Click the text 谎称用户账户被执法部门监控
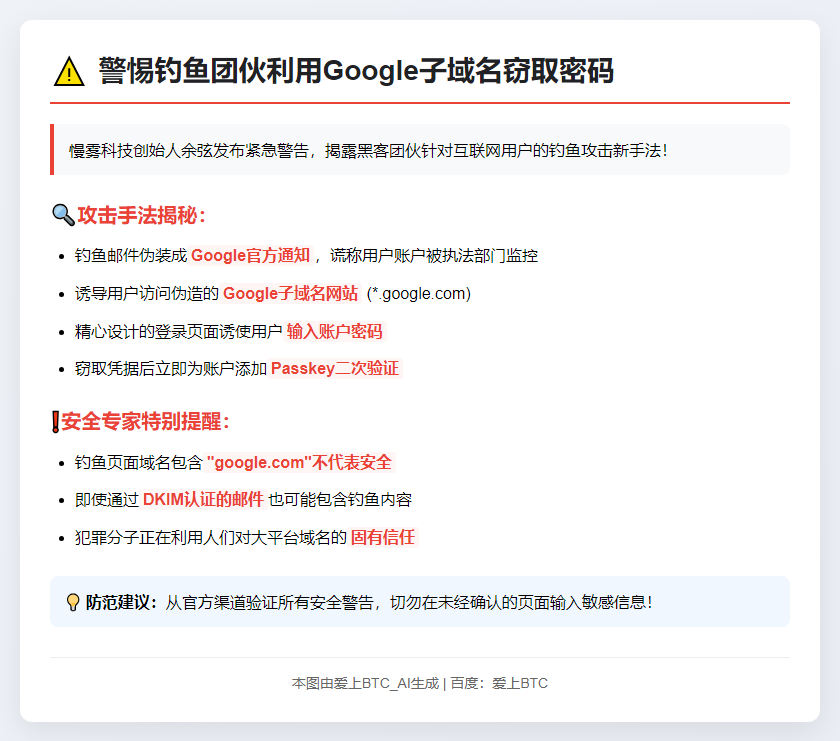The width and height of the screenshot is (840, 741). [x=433, y=256]
